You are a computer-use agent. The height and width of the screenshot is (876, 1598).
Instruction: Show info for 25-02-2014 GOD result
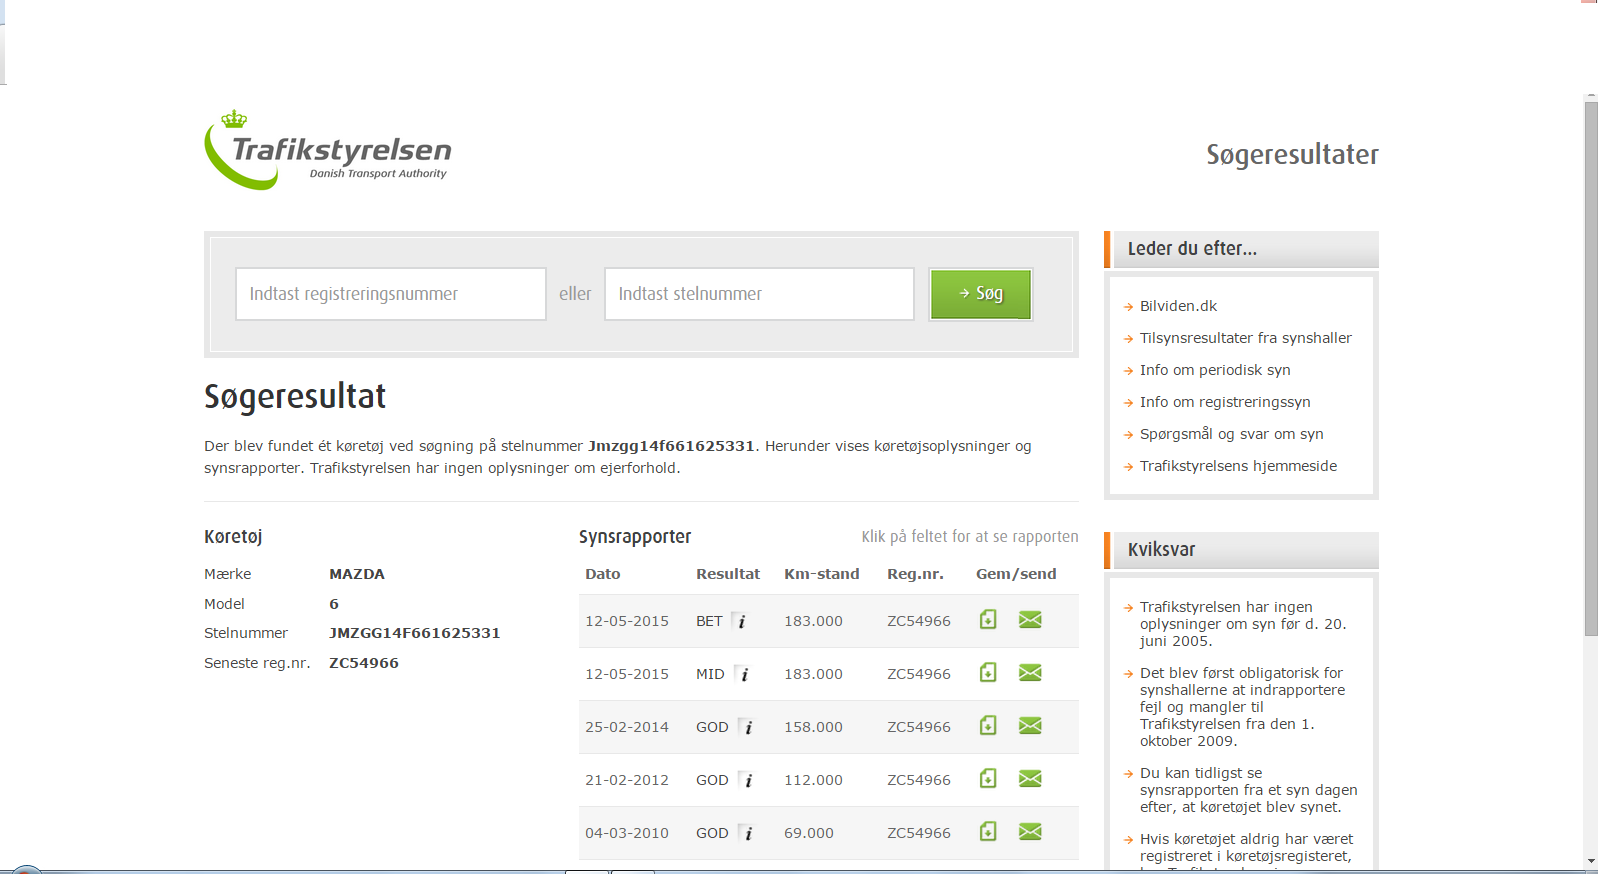(x=747, y=727)
